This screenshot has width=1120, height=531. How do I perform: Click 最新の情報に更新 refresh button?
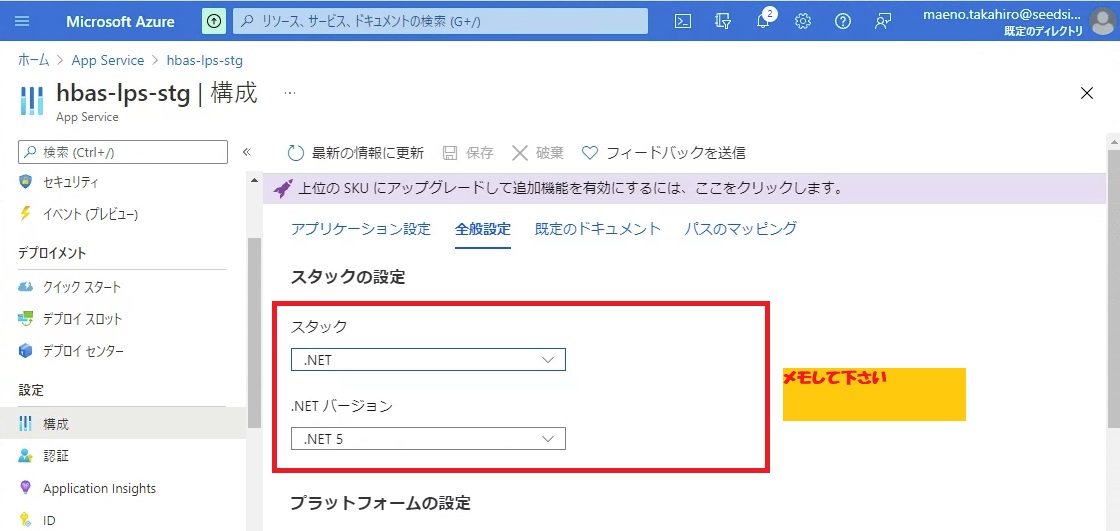356,153
